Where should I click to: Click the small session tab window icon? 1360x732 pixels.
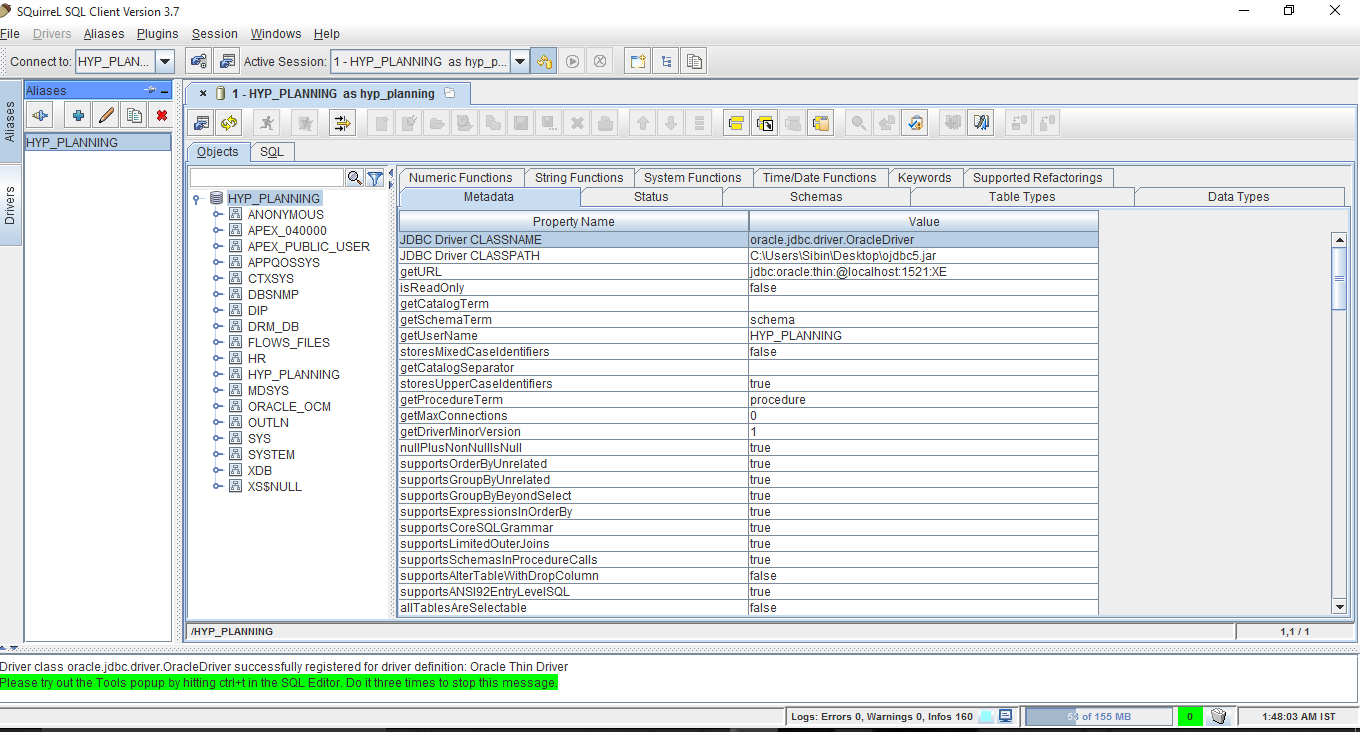coord(450,93)
